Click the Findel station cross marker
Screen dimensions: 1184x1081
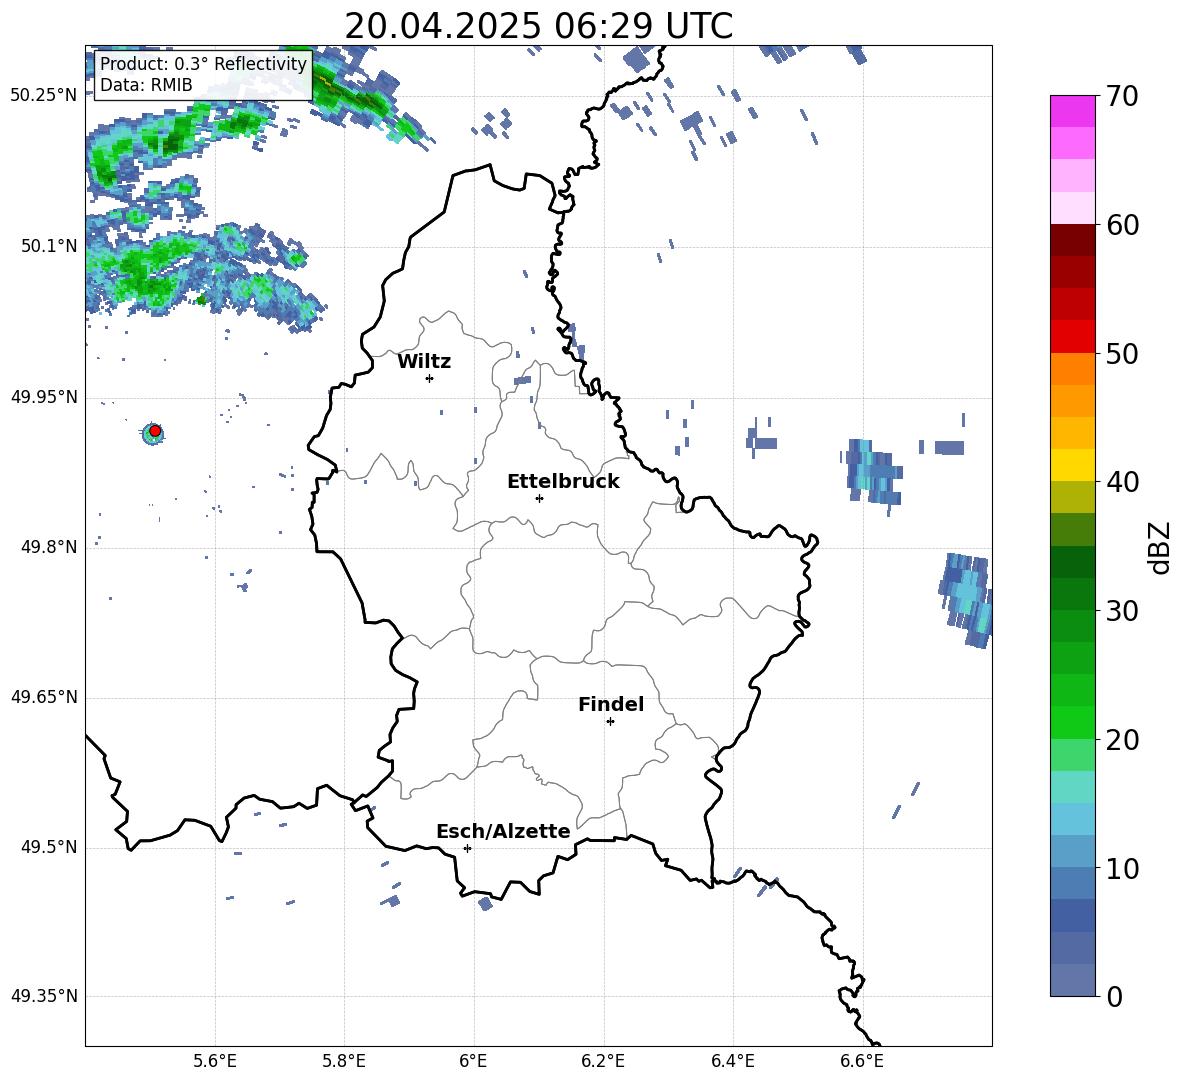(x=611, y=722)
